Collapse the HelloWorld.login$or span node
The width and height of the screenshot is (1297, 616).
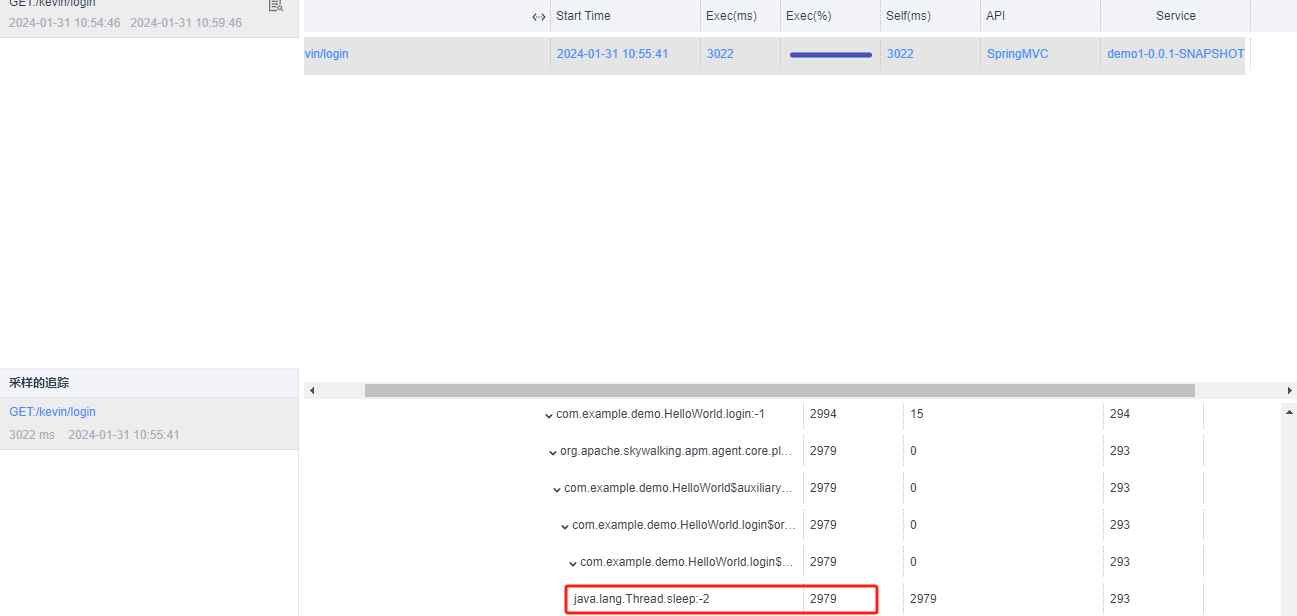point(564,526)
